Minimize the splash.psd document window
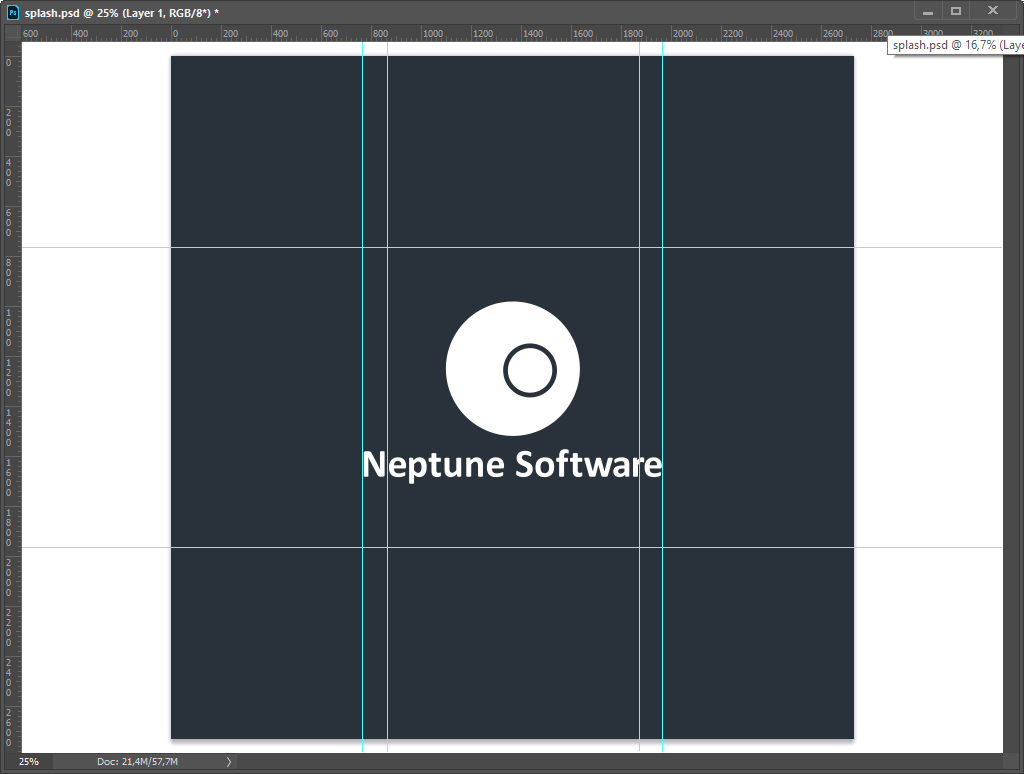 click(928, 11)
